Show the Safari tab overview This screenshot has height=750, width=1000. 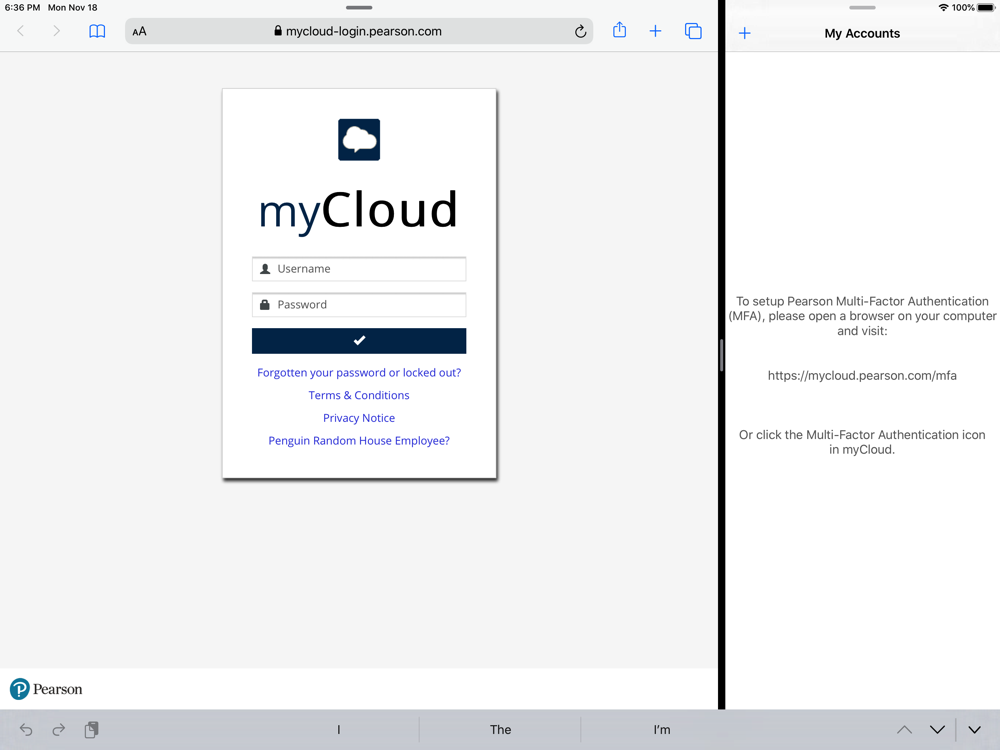click(x=693, y=31)
